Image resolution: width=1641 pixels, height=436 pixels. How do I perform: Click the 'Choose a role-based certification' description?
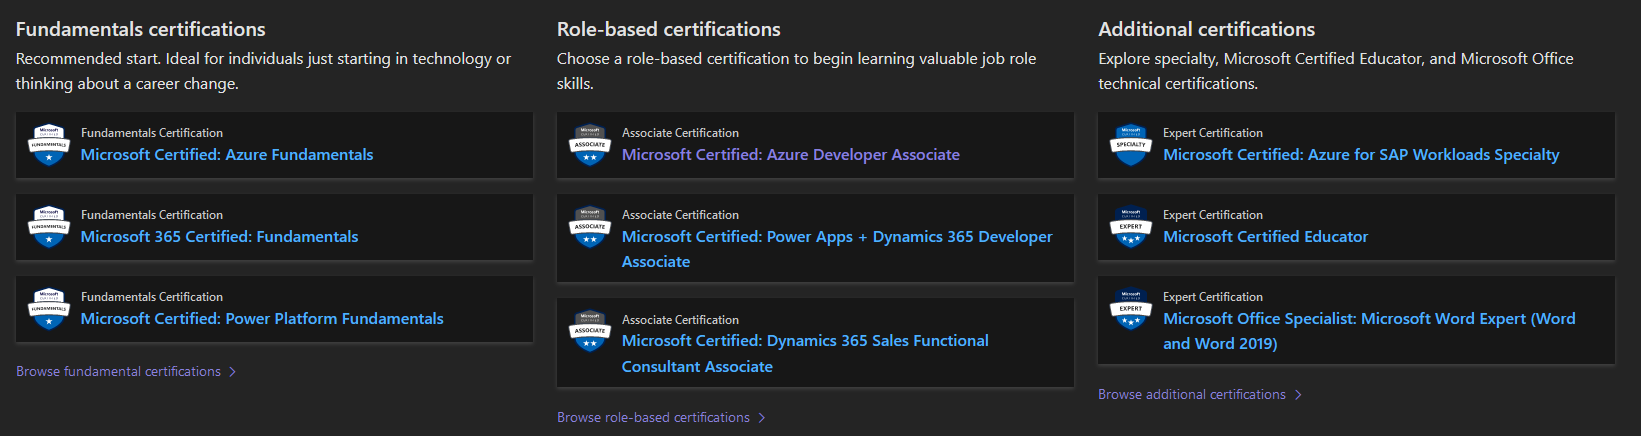[796, 71]
